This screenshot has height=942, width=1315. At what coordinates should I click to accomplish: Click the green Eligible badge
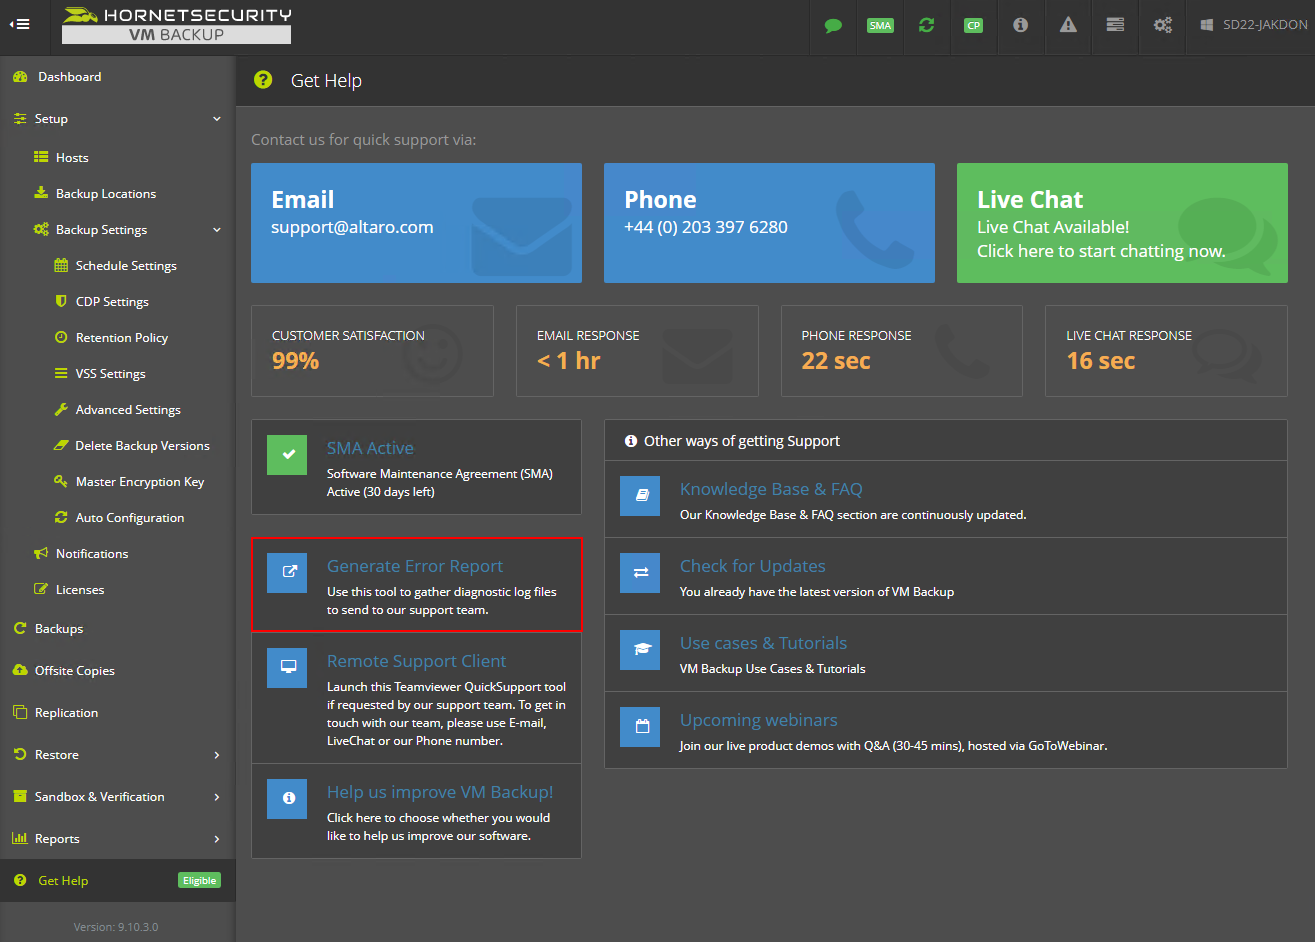(x=199, y=881)
